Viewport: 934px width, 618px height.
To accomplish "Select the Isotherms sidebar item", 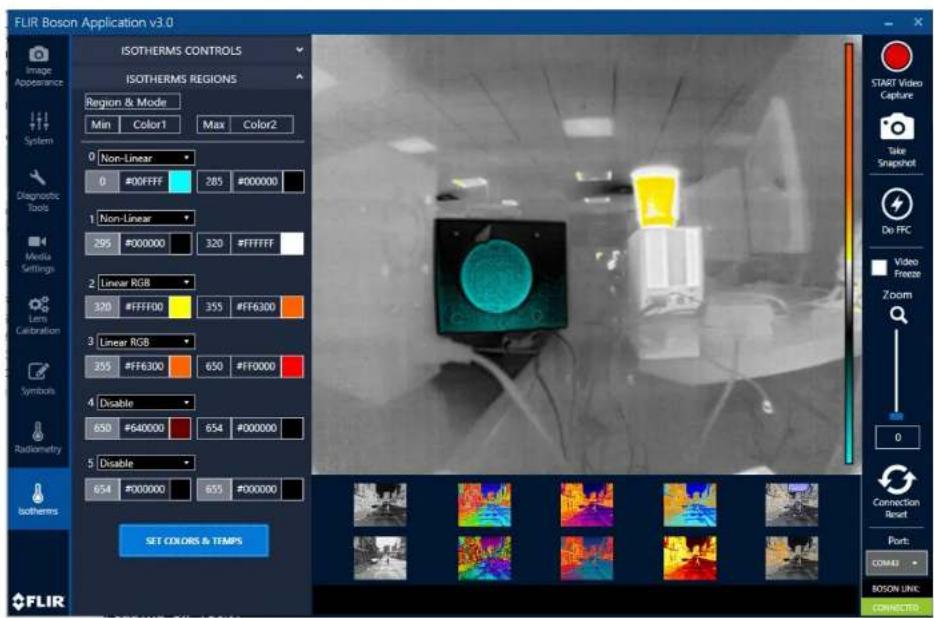I will click(38, 498).
